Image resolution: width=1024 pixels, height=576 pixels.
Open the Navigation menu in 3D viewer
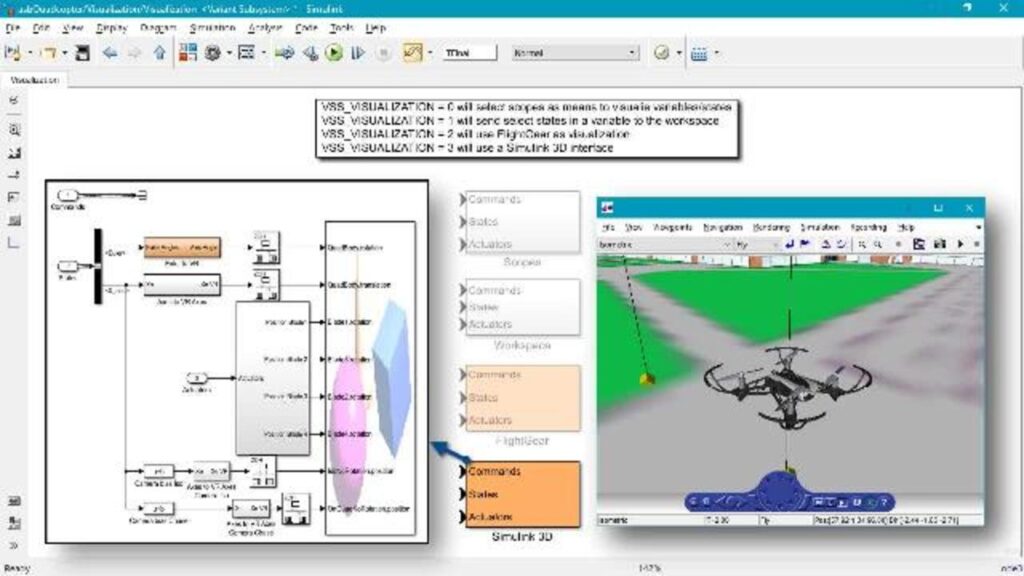pos(722,228)
